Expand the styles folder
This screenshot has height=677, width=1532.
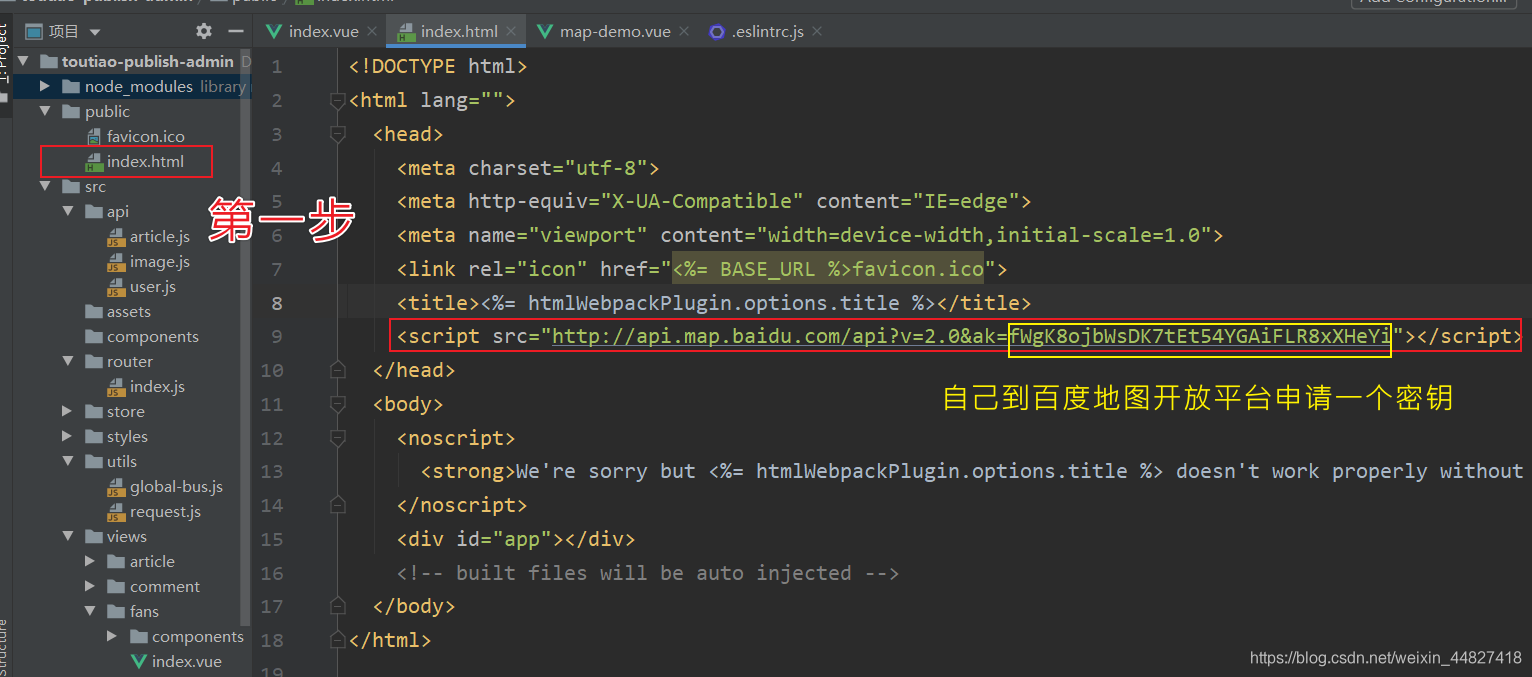[67, 436]
